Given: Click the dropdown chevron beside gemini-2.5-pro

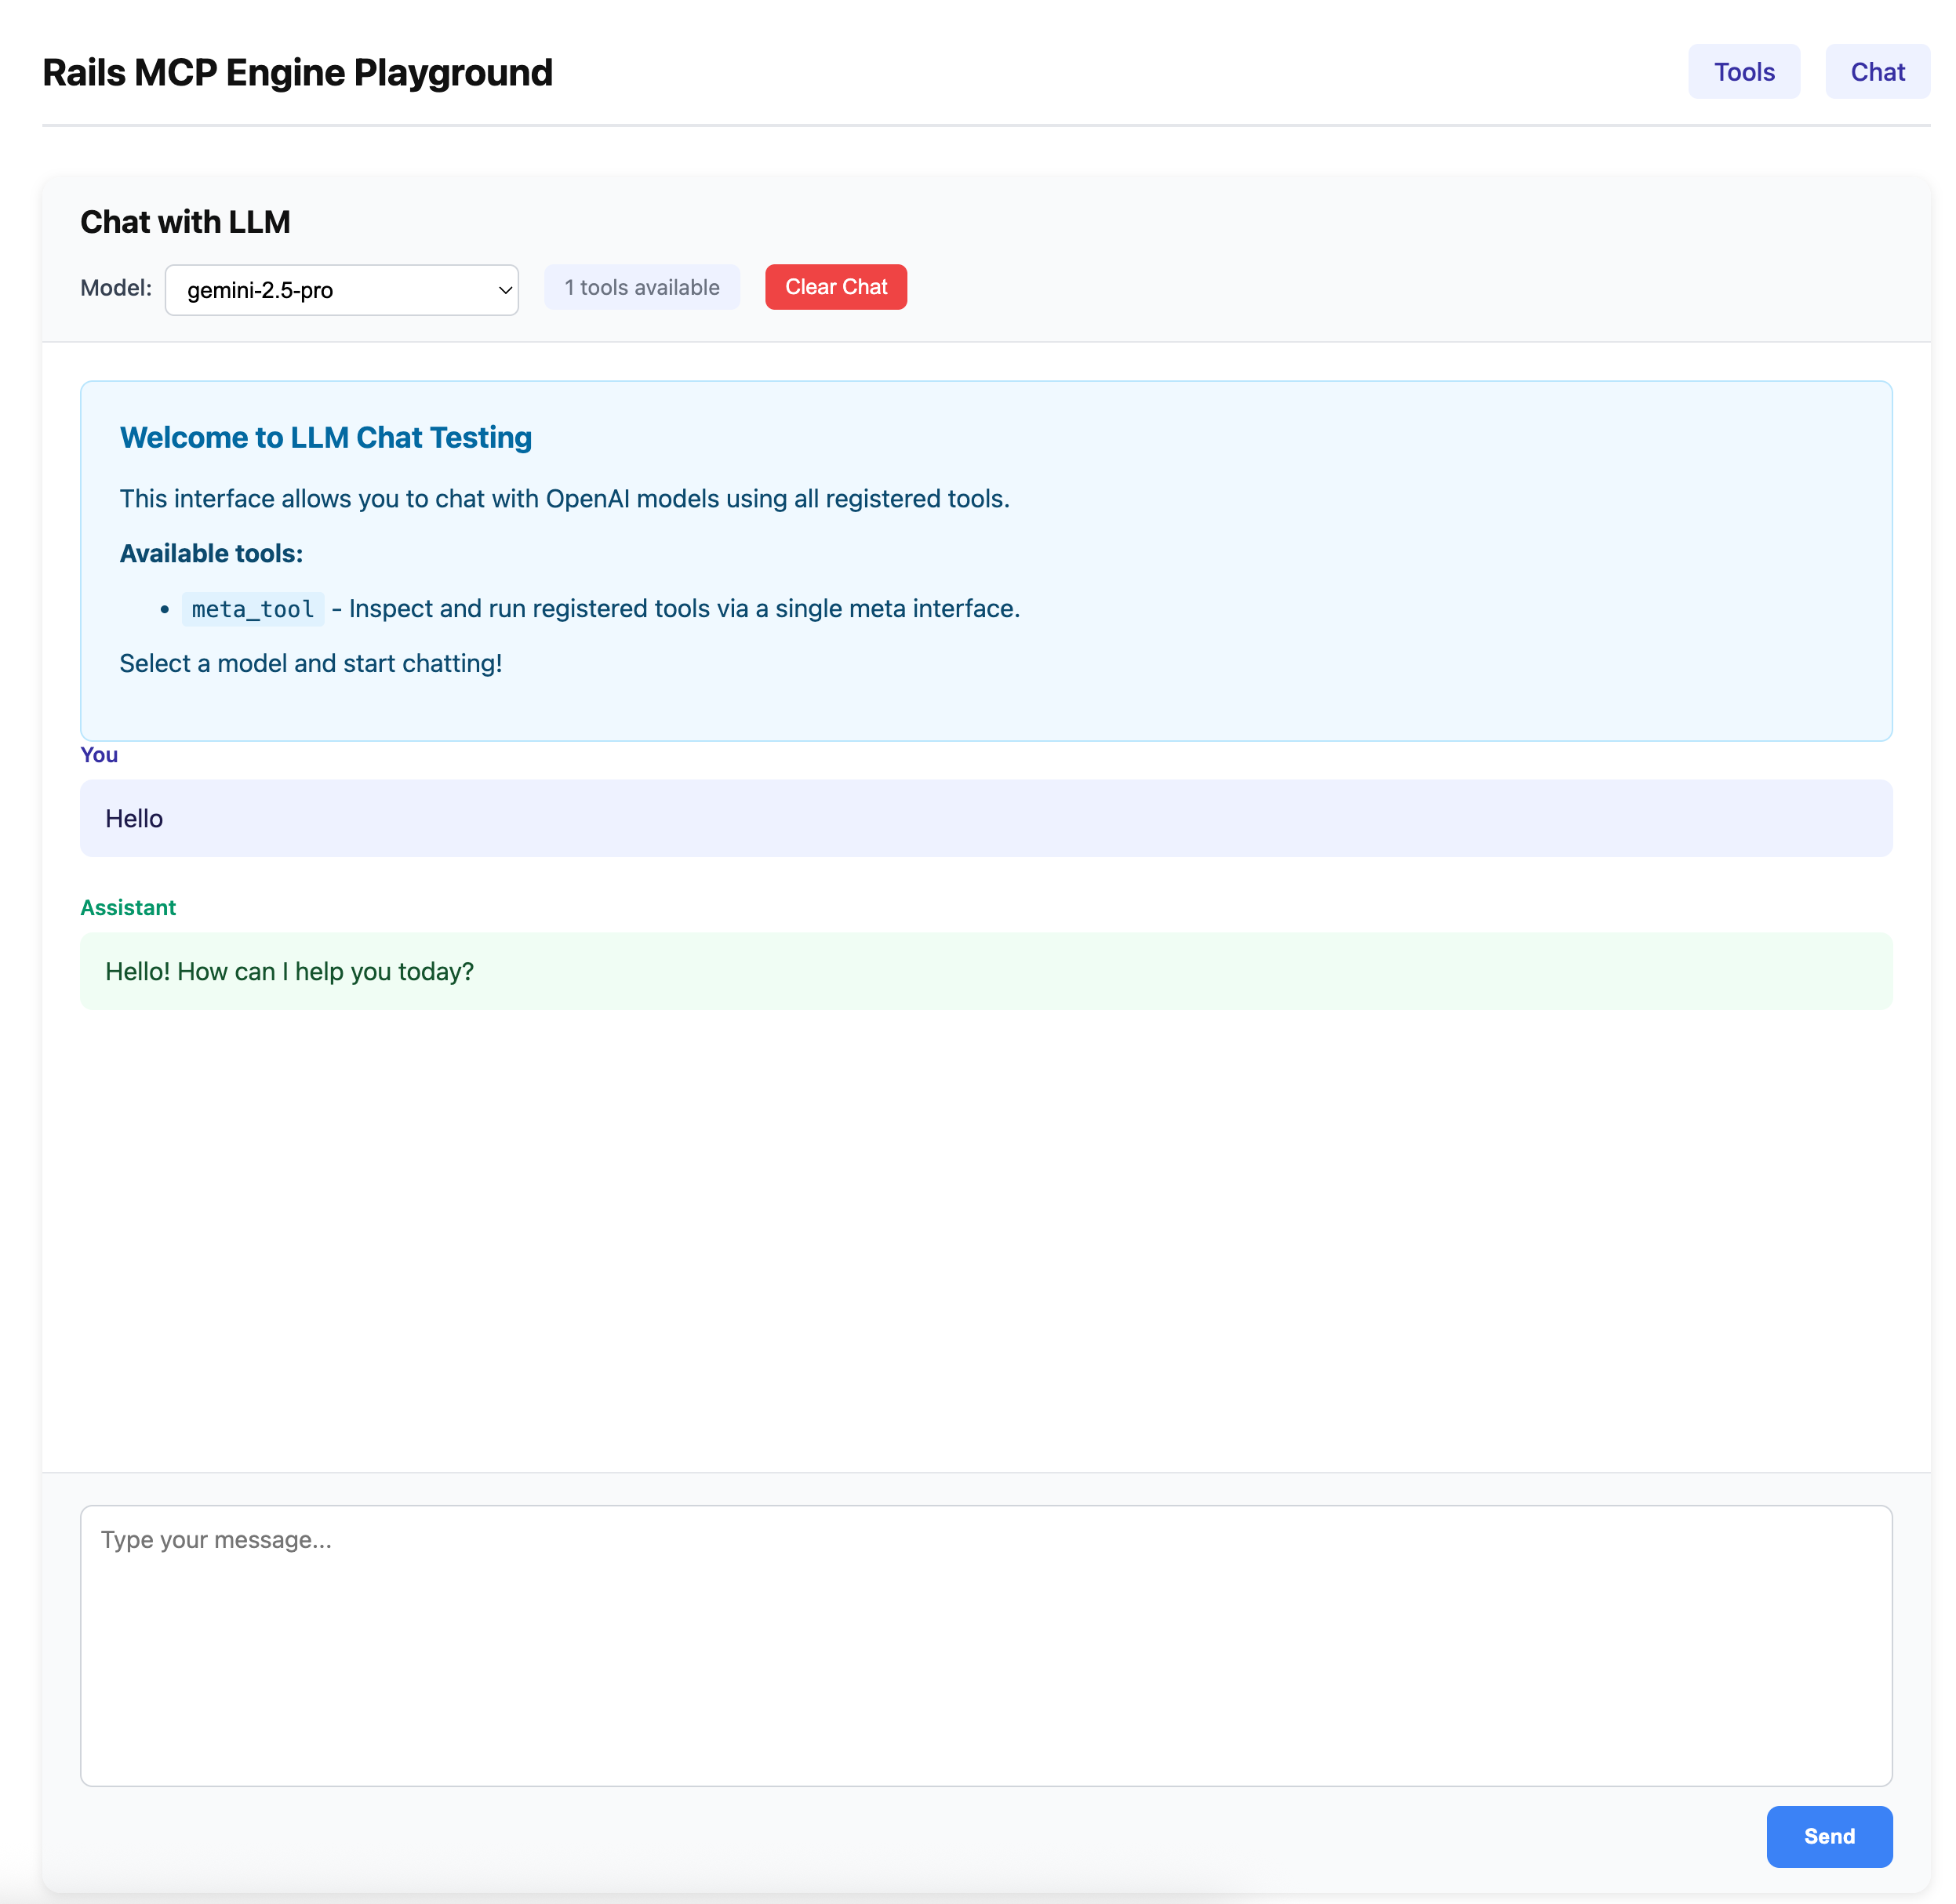Looking at the screenshot, I should (505, 290).
